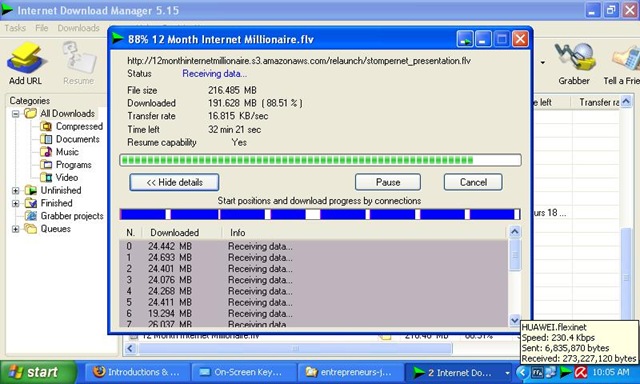Click the horizontal scrollbar left arrow

[x=130, y=348]
